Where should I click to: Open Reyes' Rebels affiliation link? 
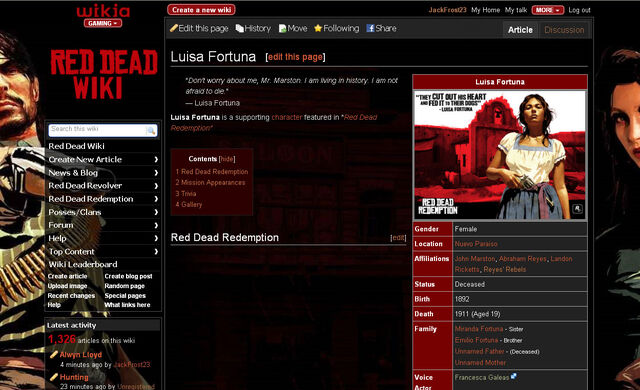[504, 269]
